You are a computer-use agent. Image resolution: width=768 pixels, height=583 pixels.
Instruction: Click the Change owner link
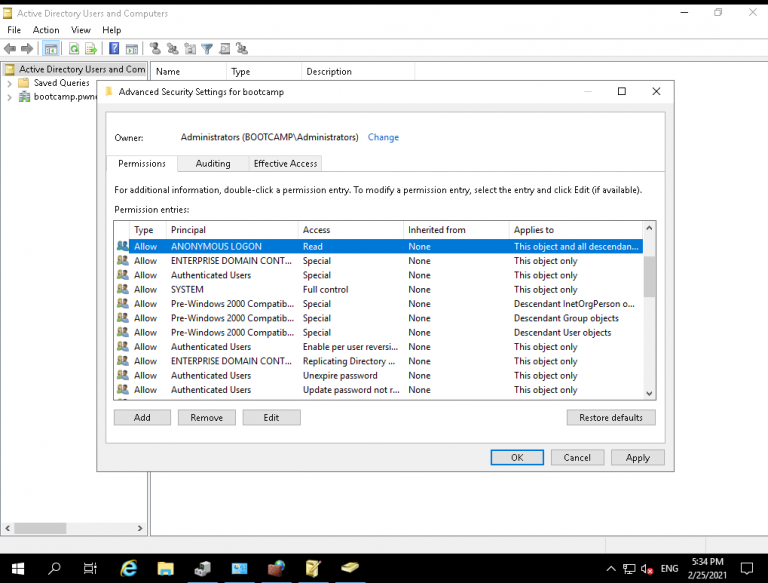coord(383,137)
